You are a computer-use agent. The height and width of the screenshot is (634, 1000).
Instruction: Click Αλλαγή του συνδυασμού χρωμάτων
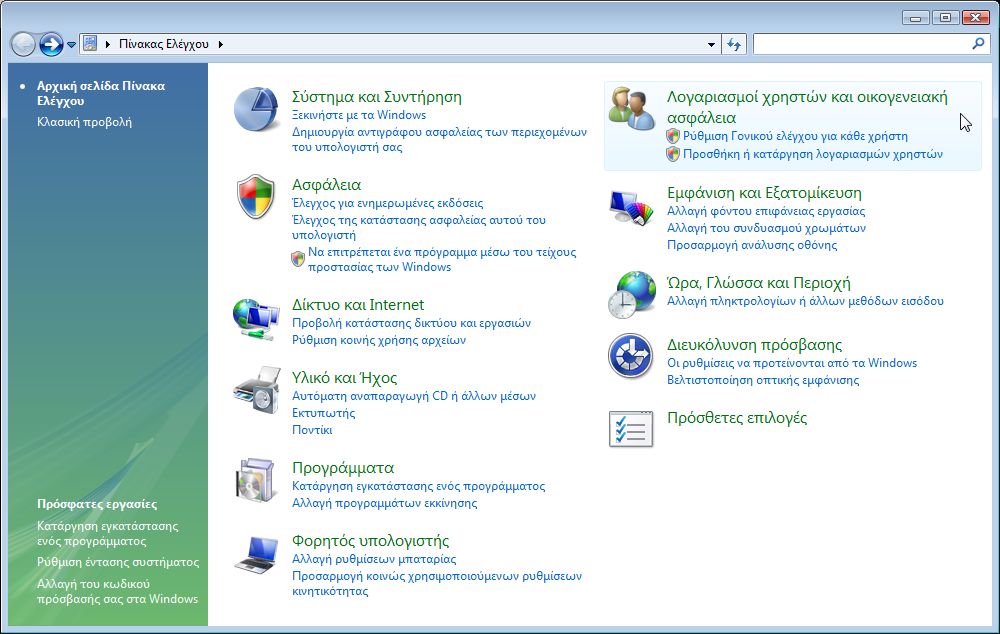coord(766,228)
